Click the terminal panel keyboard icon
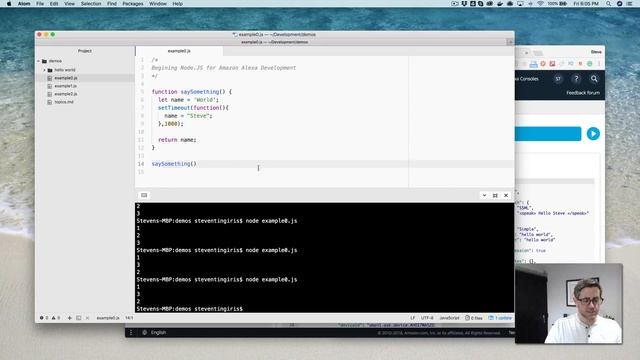Viewport: 640px width, 360px height. click(x=144, y=195)
